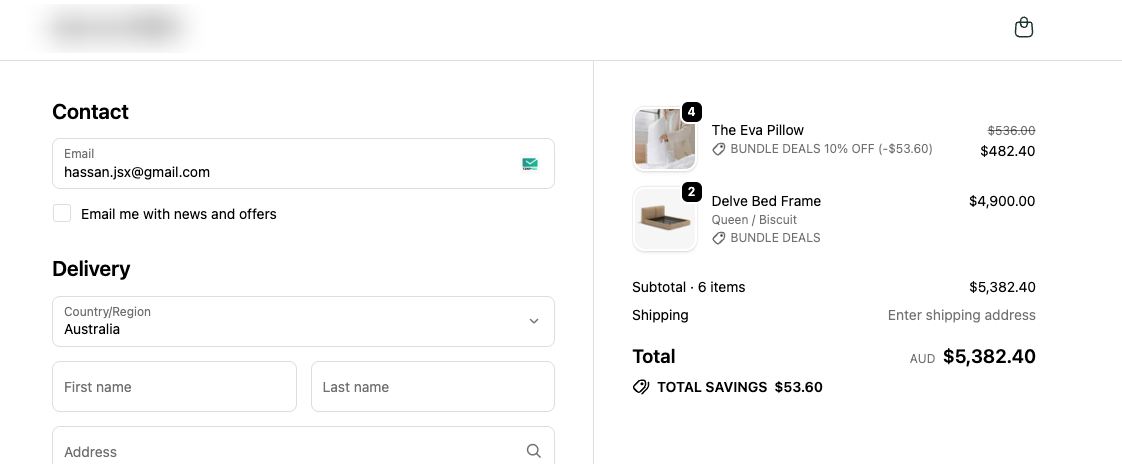Screen dimensions: 1122x464
Task: Focus the Email input field
Action: point(303,163)
